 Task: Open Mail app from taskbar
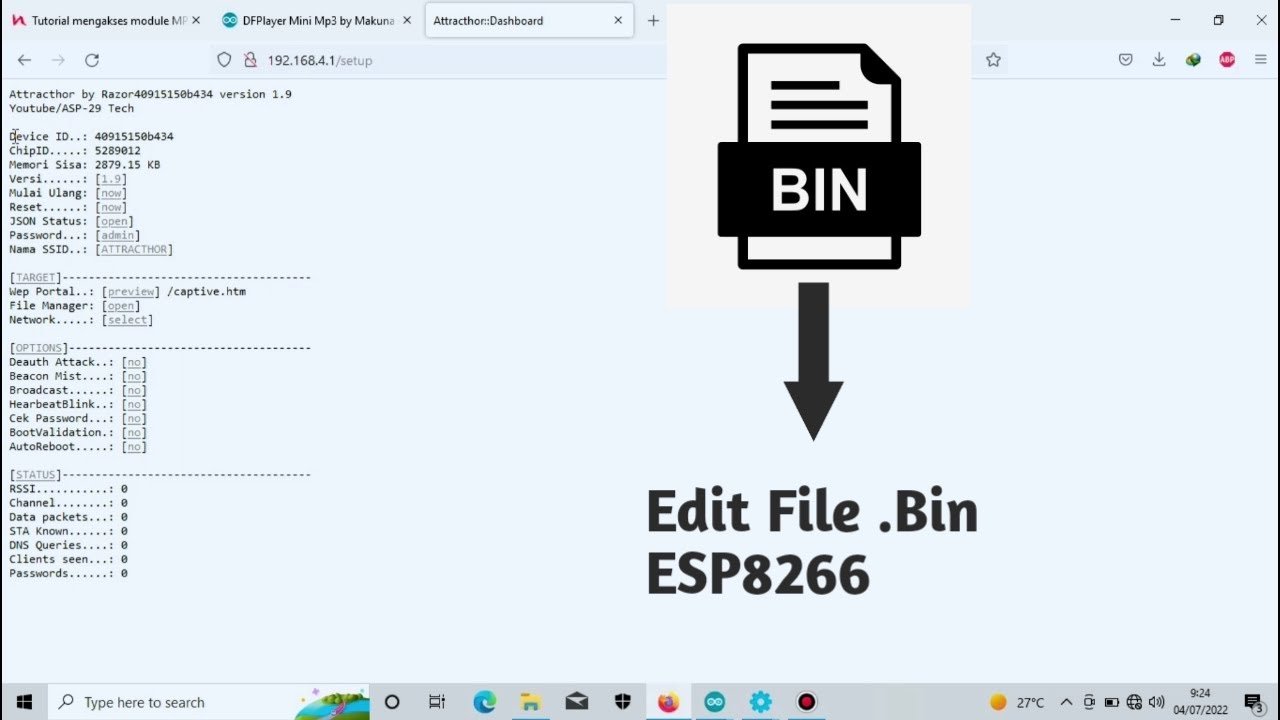576,702
